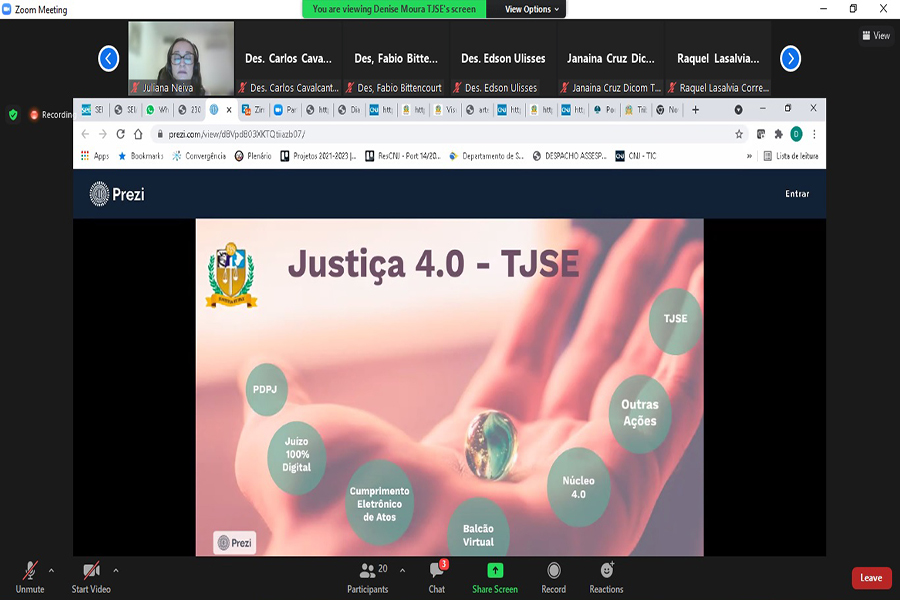This screenshot has width=900, height=600.
Task: Expand video options caret beside Start Video
Action: tap(116, 570)
